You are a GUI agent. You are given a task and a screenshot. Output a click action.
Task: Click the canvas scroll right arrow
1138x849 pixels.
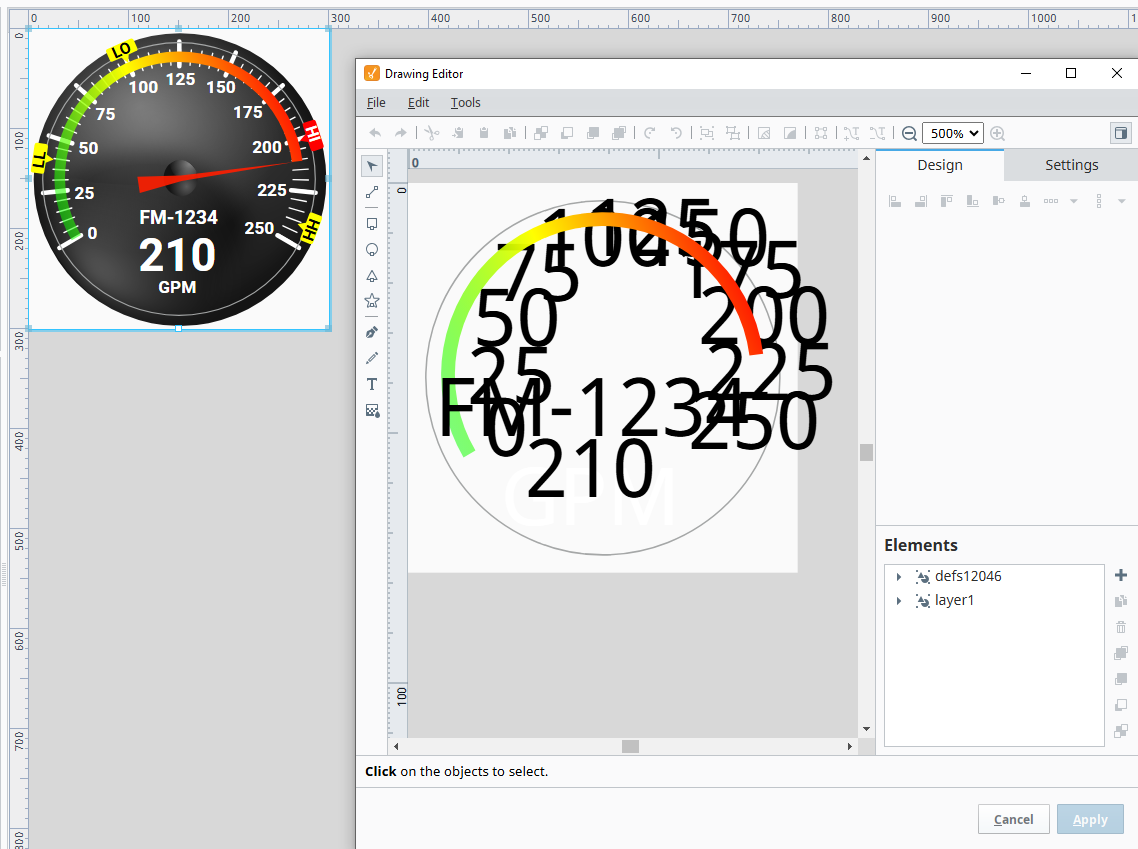pyautogui.click(x=850, y=746)
